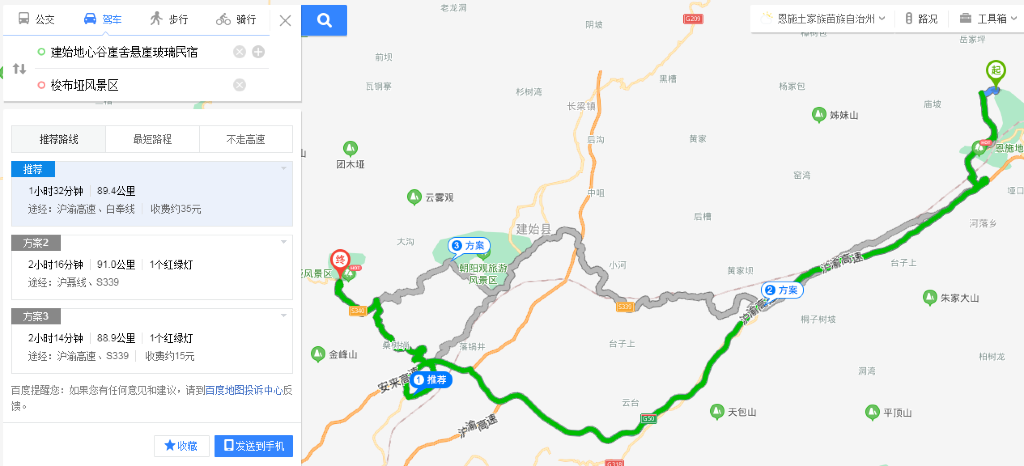The width and height of the screenshot is (1024, 466).
Task: Click the 3 方案 route label on map
Action: pyautogui.click(x=469, y=246)
